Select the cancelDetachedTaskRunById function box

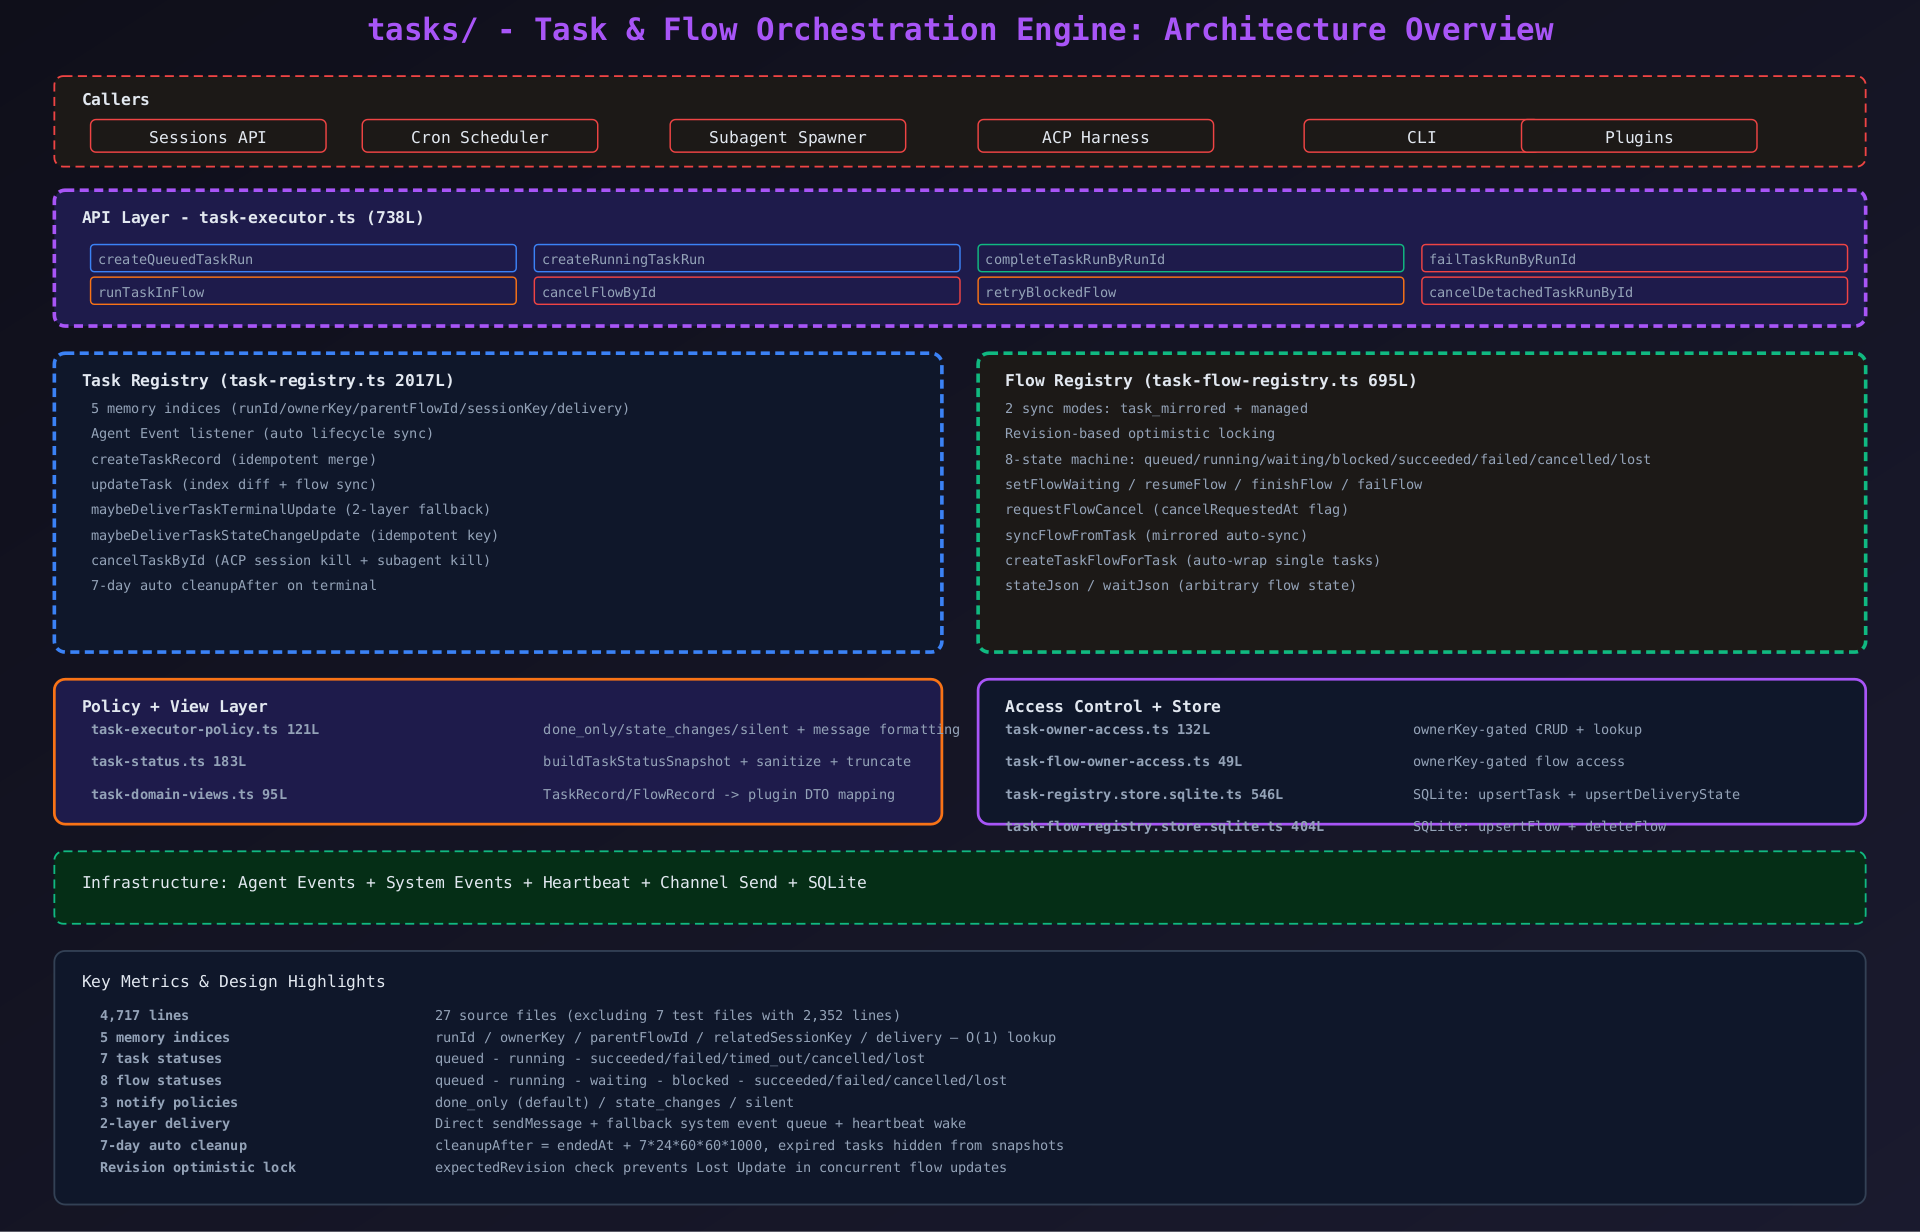click(1633, 292)
